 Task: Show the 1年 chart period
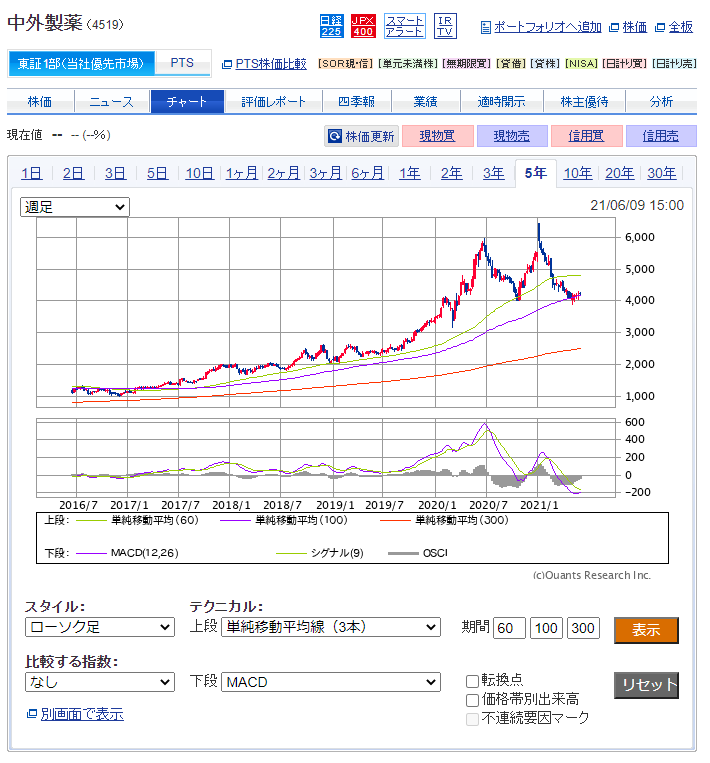pyautogui.click(x=410, y=173)
